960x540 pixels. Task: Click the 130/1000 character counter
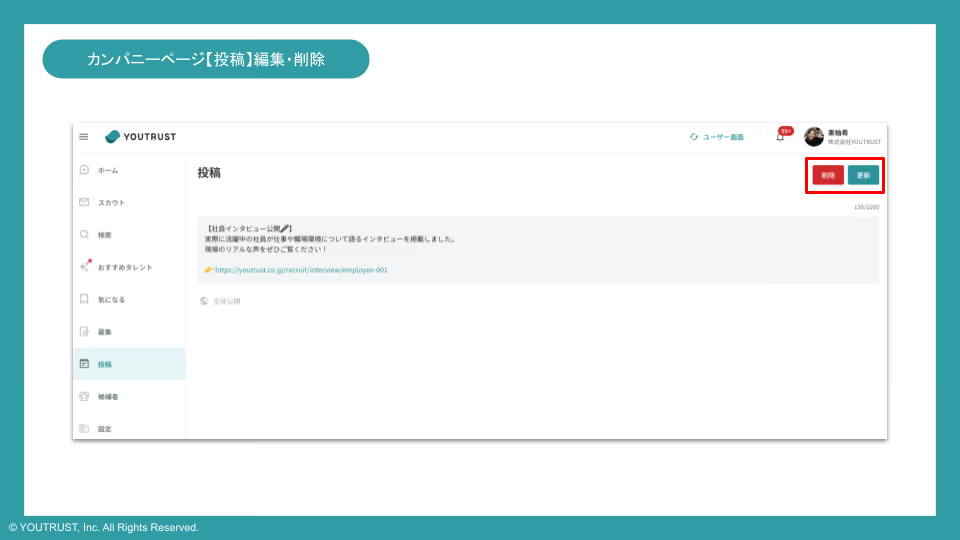pyautogui.click(x=866, y=207)
